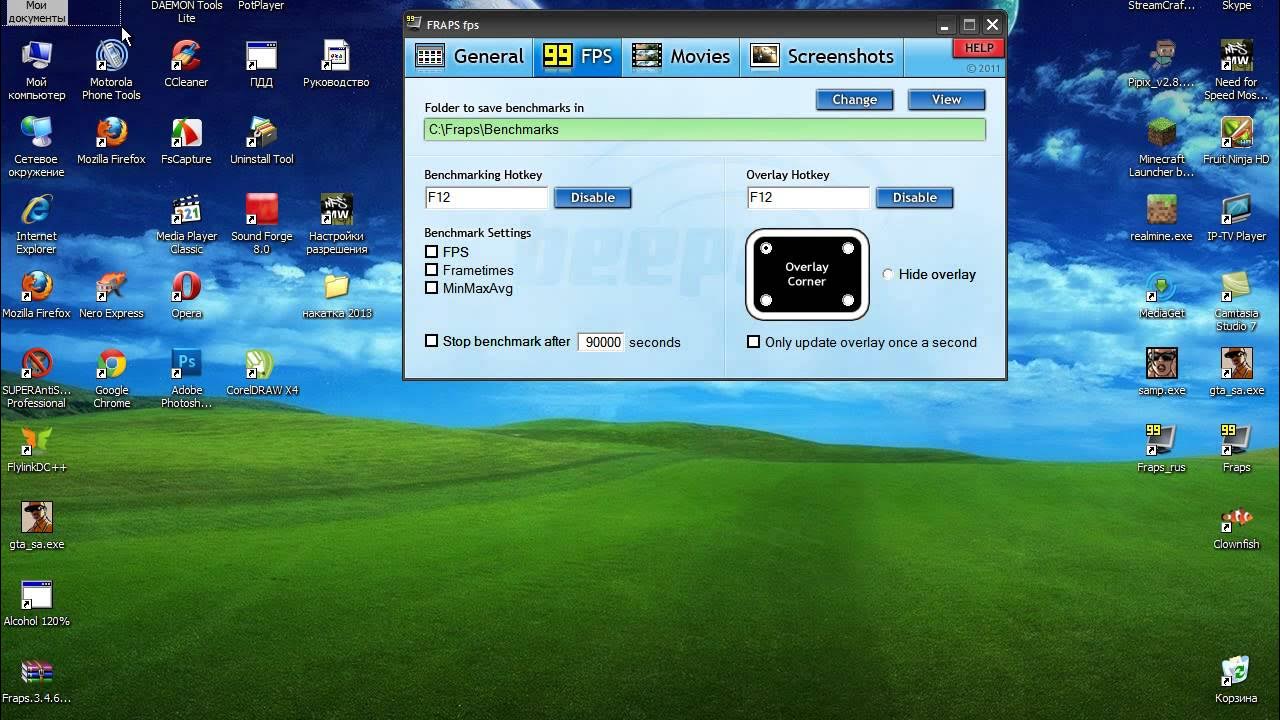Select the Adobe Photoshop shortcut

click(186, 378)
